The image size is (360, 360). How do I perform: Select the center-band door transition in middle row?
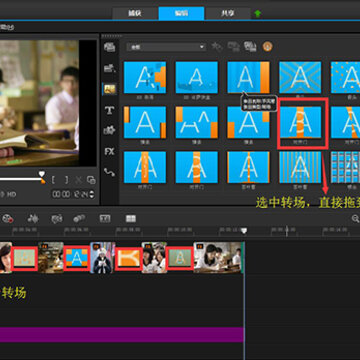coord(300,122)
